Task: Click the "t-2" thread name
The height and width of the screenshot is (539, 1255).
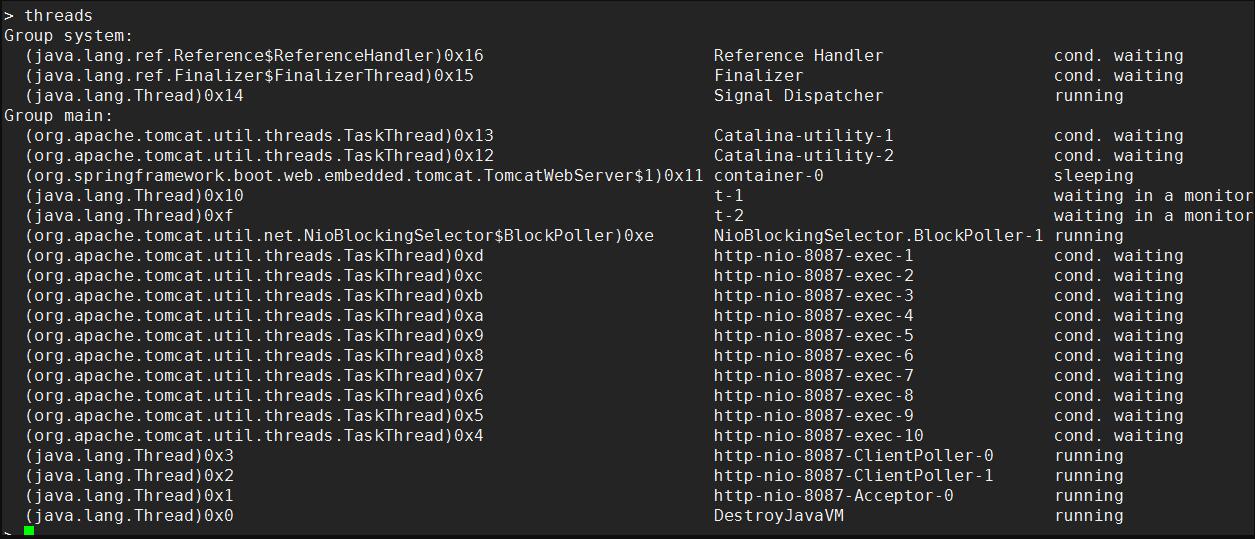Action: [x=728, y=215]
